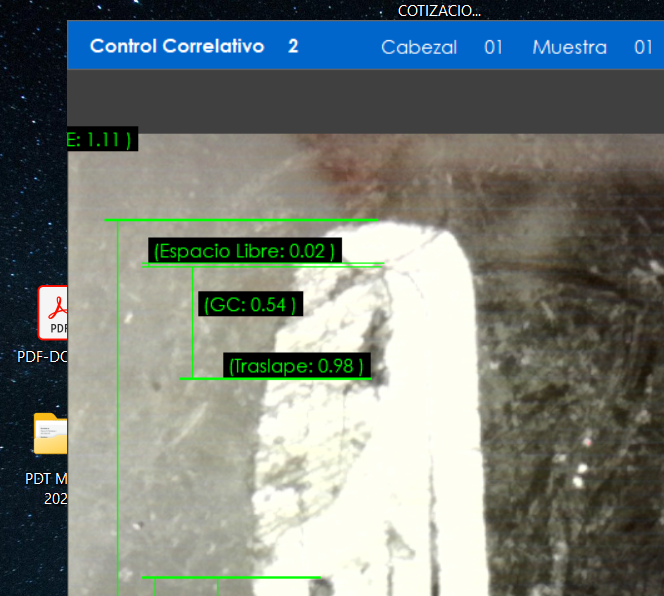The image size is (664, 596).
Task: Select the Traslape: 0.98 annotation
Action: (x=296, y=366)
